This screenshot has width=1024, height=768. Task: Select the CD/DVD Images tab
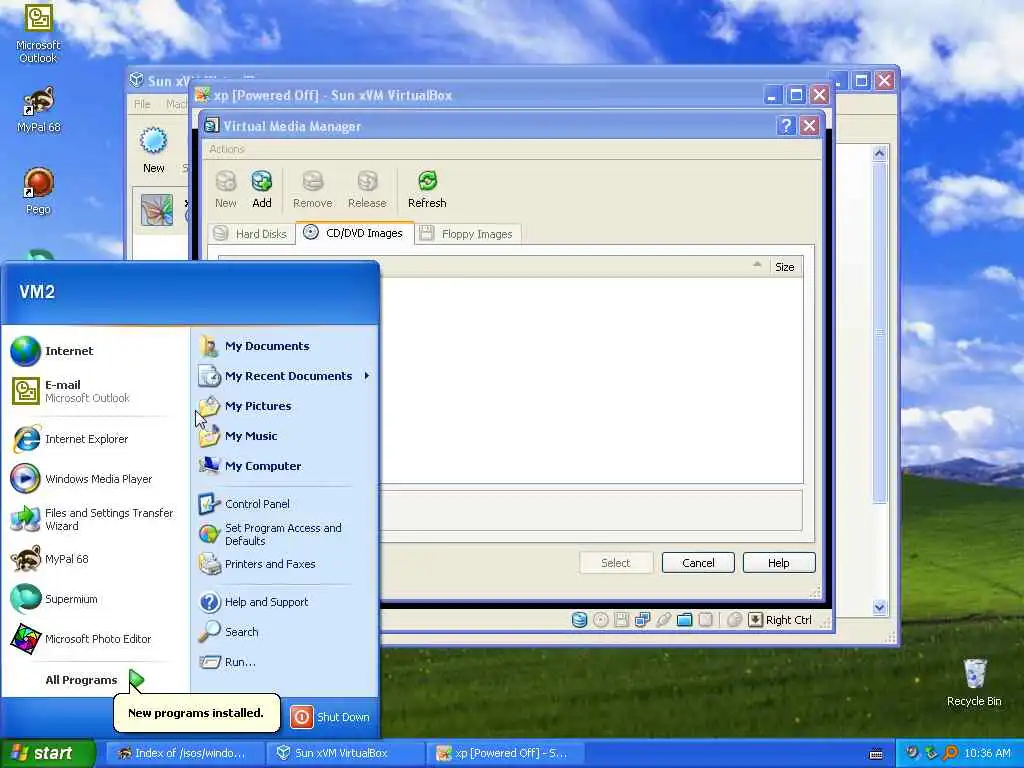point(355,233)
